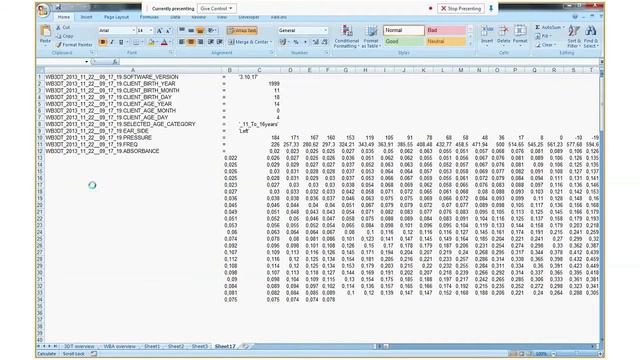Activate the Format Painter brush

tap(74, 44)
